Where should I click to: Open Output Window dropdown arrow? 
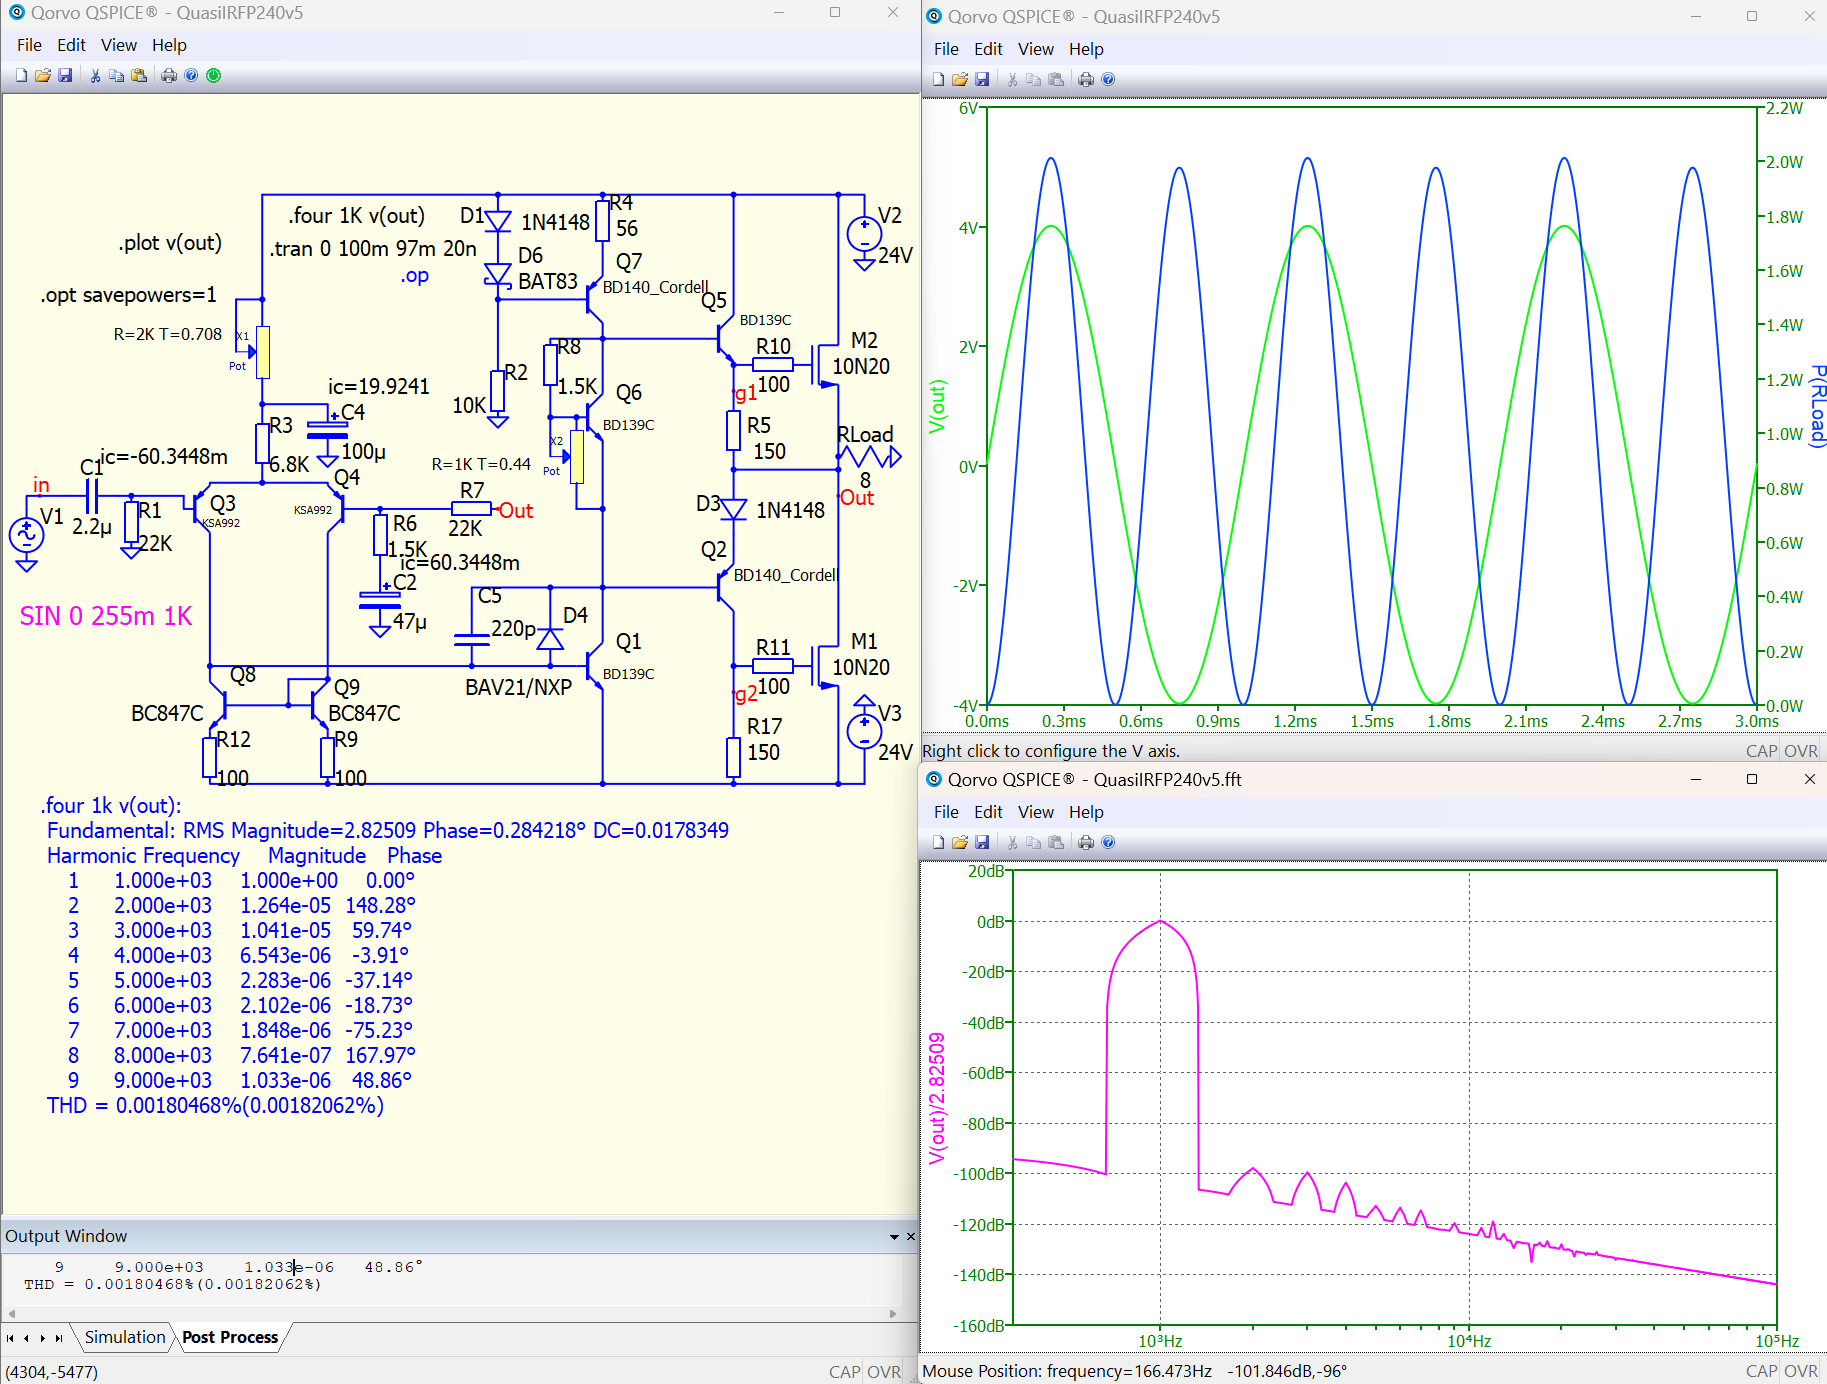[x=894, y=1237]
